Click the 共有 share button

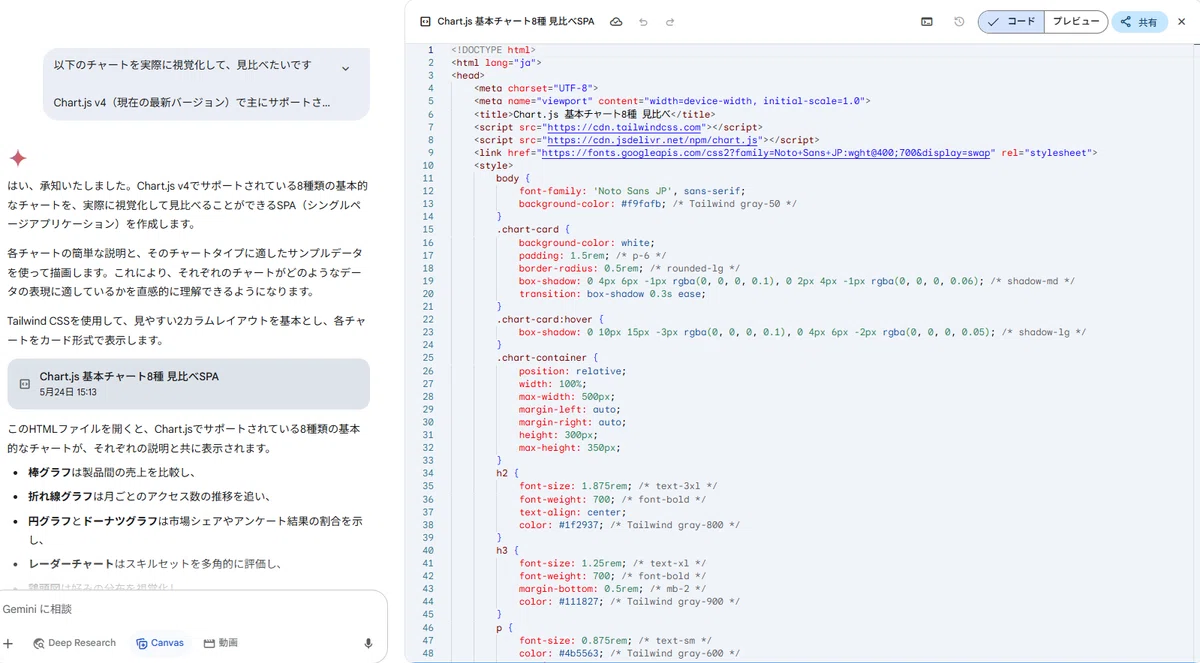1139,21
